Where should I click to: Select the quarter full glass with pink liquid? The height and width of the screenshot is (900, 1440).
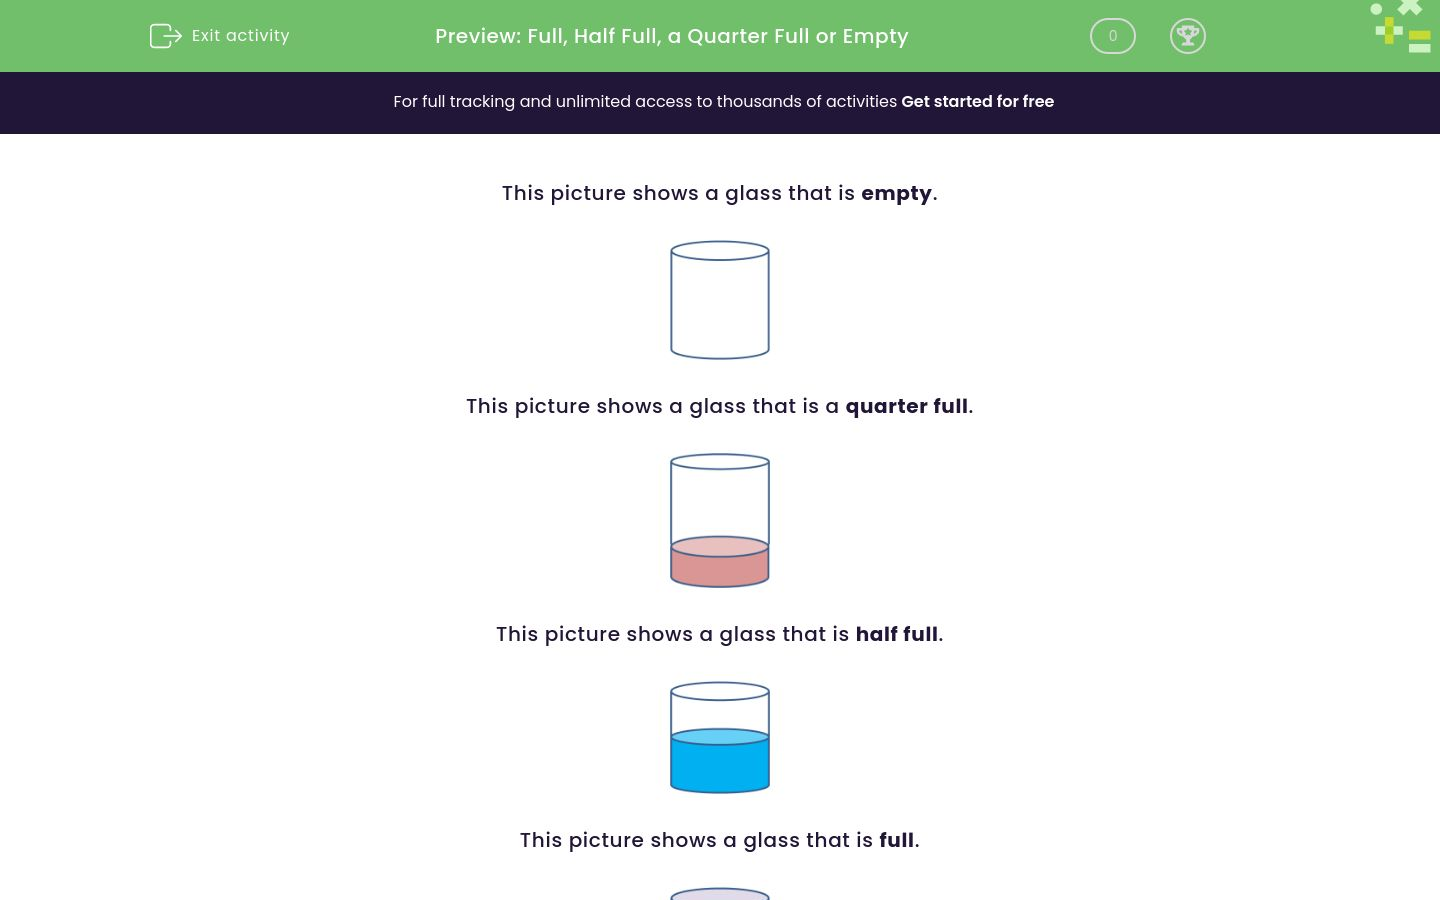720,520
